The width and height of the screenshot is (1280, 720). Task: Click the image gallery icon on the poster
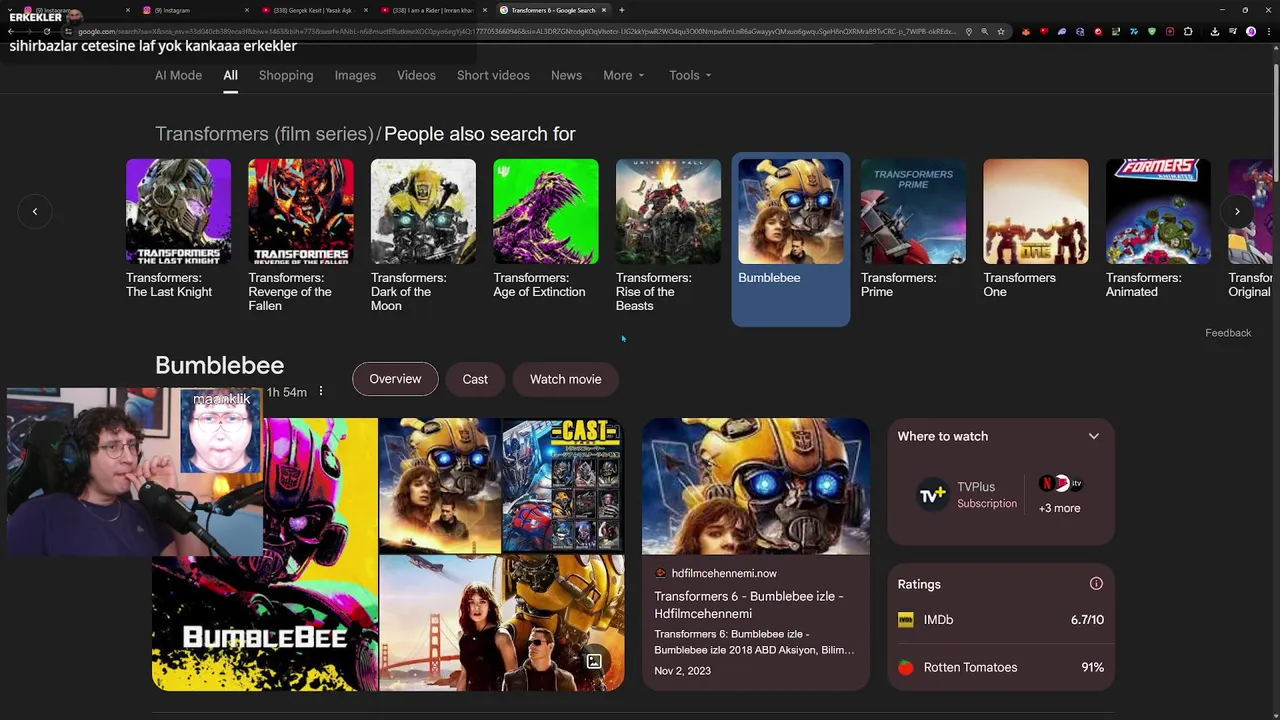pyautogui.click(x=594, y=661)
